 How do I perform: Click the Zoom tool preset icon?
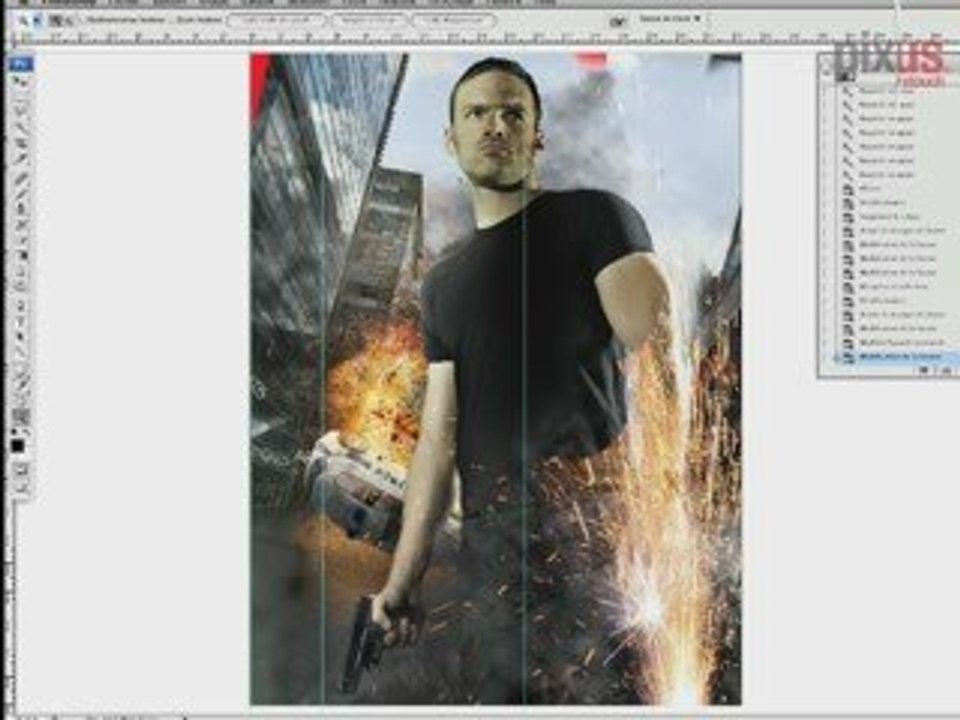pyautogui.click(x=23, y=20)
